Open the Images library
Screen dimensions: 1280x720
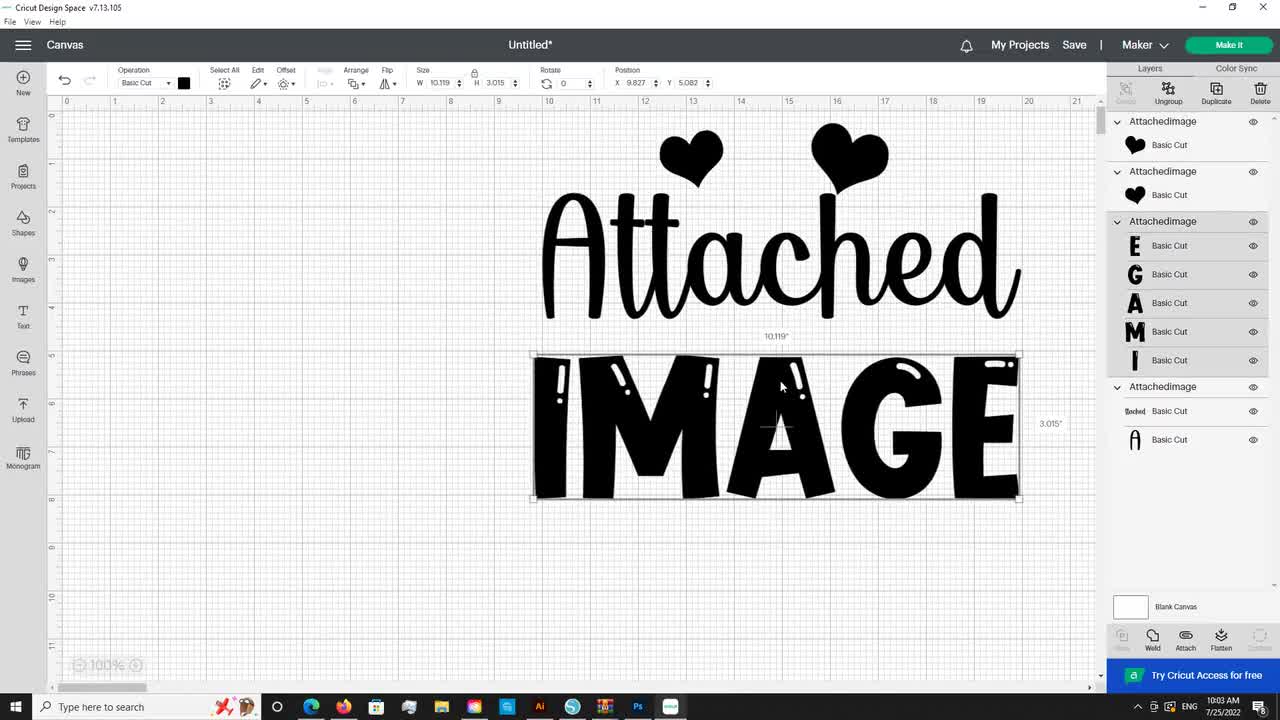point(23,270)
